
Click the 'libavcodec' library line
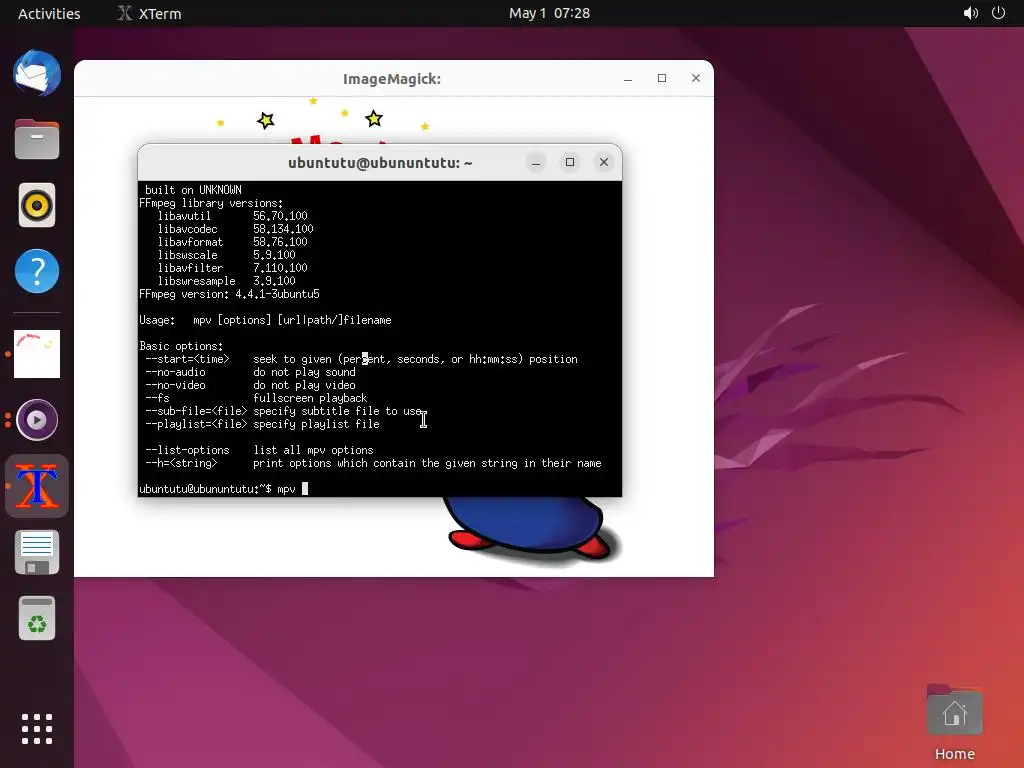[235, 229]
